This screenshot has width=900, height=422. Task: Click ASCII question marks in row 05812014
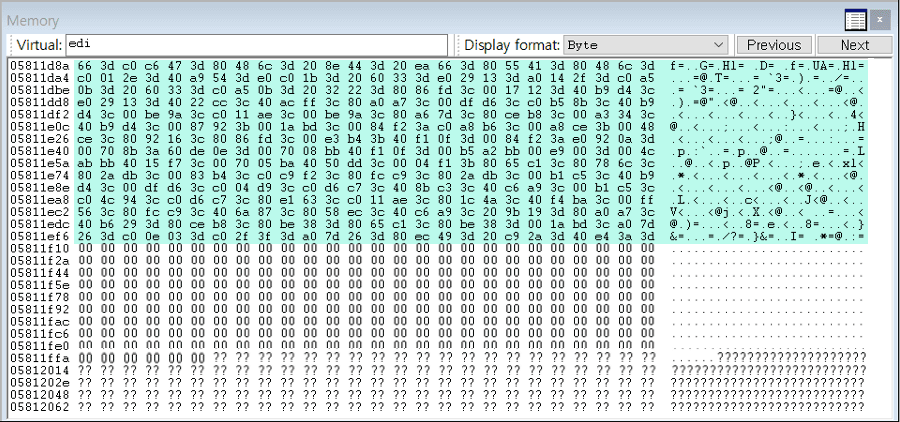(769, 370)
